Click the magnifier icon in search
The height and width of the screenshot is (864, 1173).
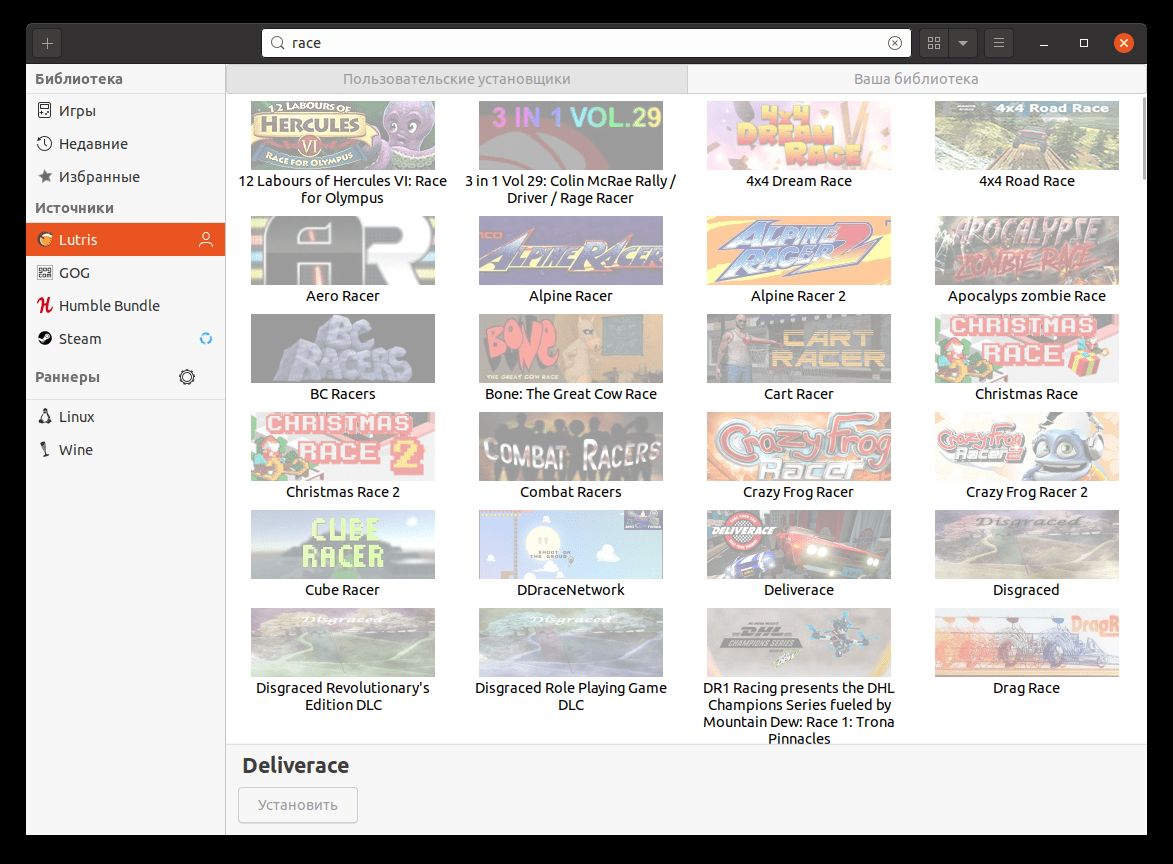click(278, 43)
